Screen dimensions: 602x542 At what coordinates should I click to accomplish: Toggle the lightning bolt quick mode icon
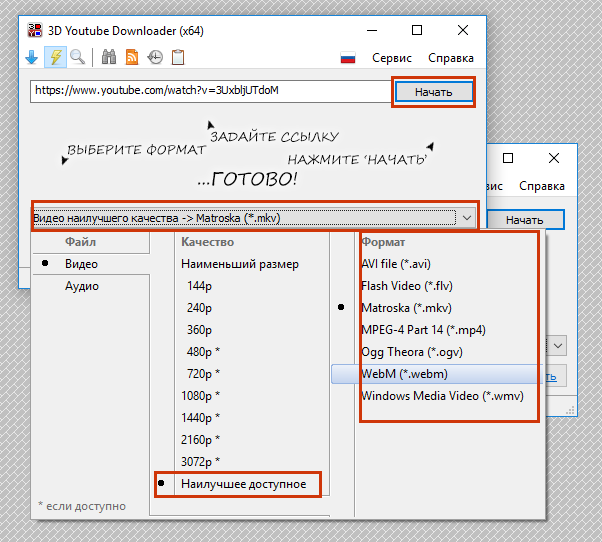(x=55, y=57)
